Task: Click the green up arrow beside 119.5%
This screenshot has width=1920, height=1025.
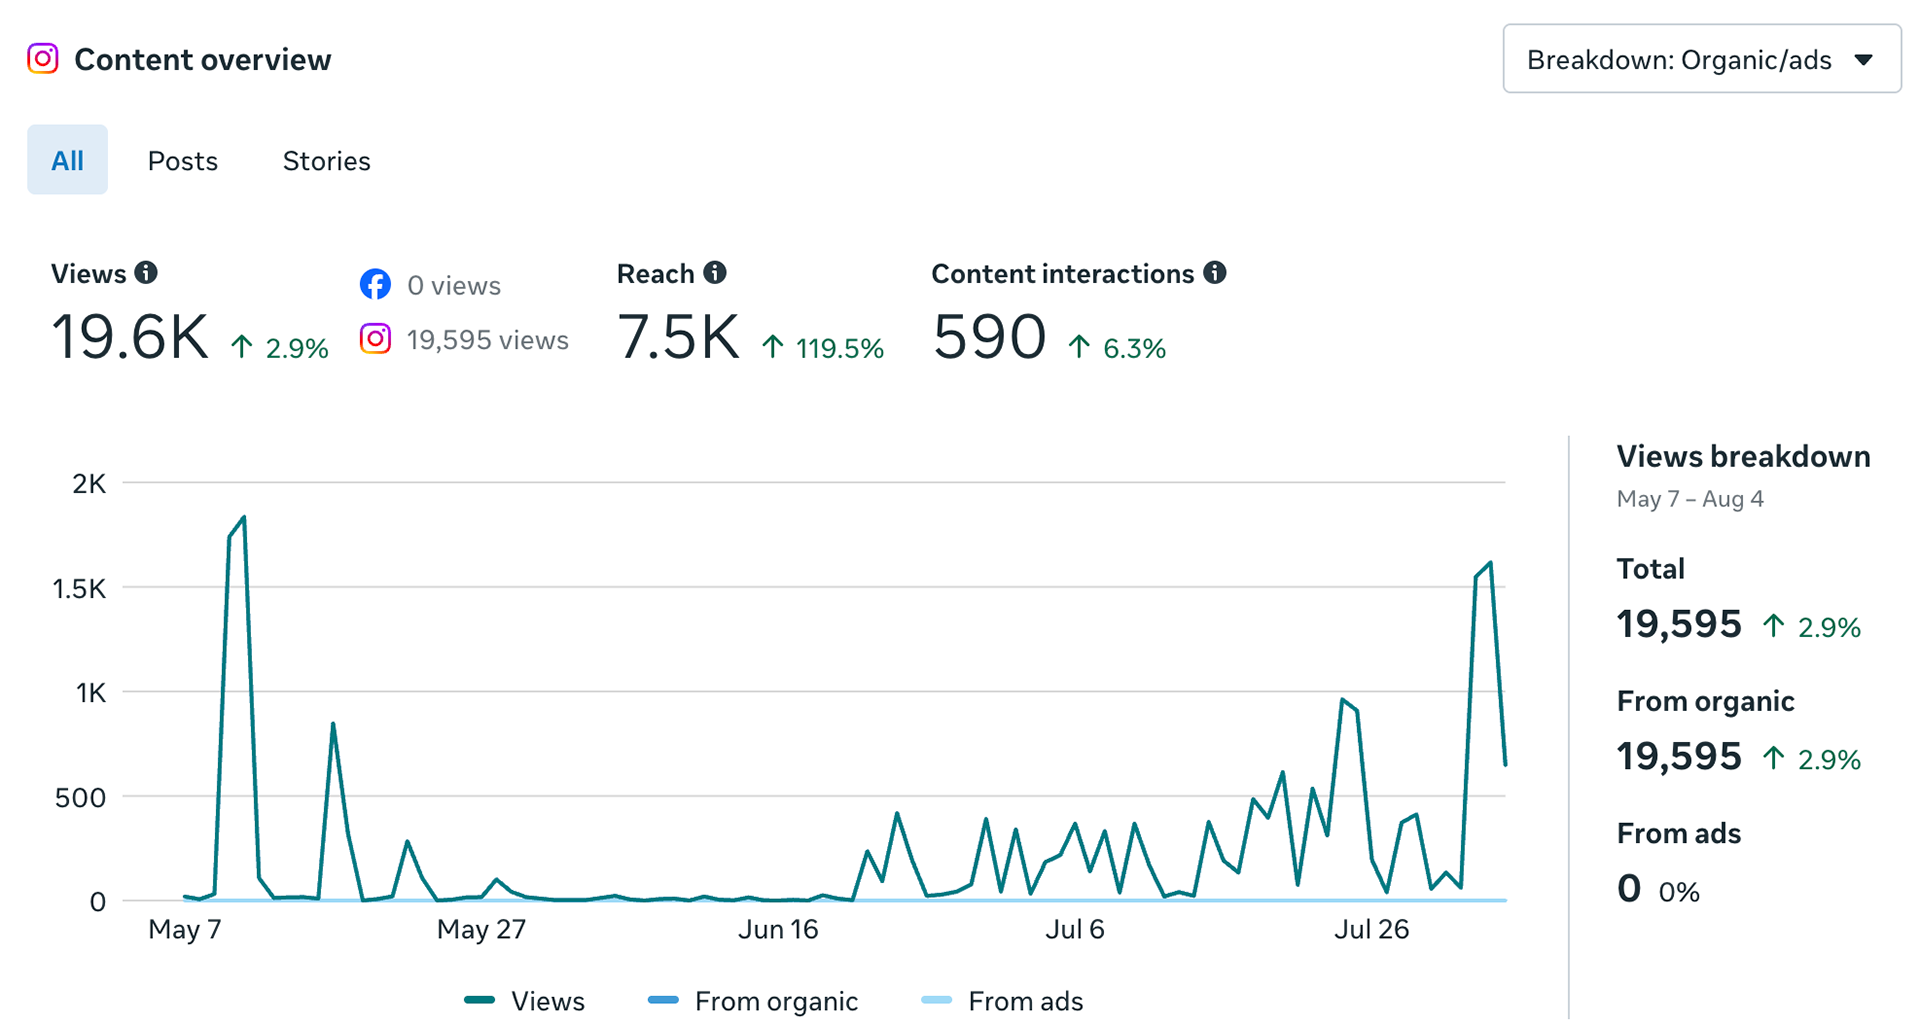Action: point(772,347)
